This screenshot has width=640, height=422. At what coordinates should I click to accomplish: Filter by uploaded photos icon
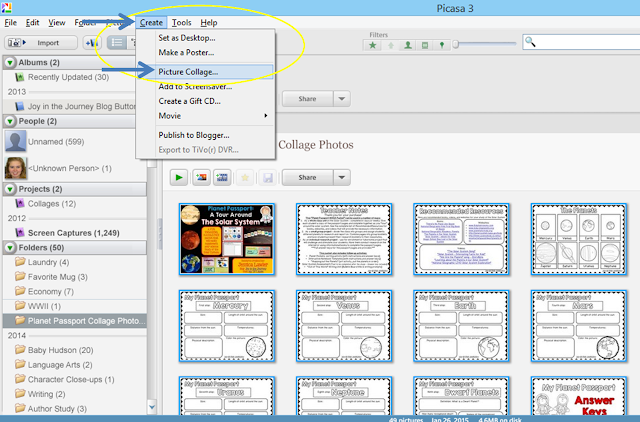pyautogui.click(x=391, y=45)
